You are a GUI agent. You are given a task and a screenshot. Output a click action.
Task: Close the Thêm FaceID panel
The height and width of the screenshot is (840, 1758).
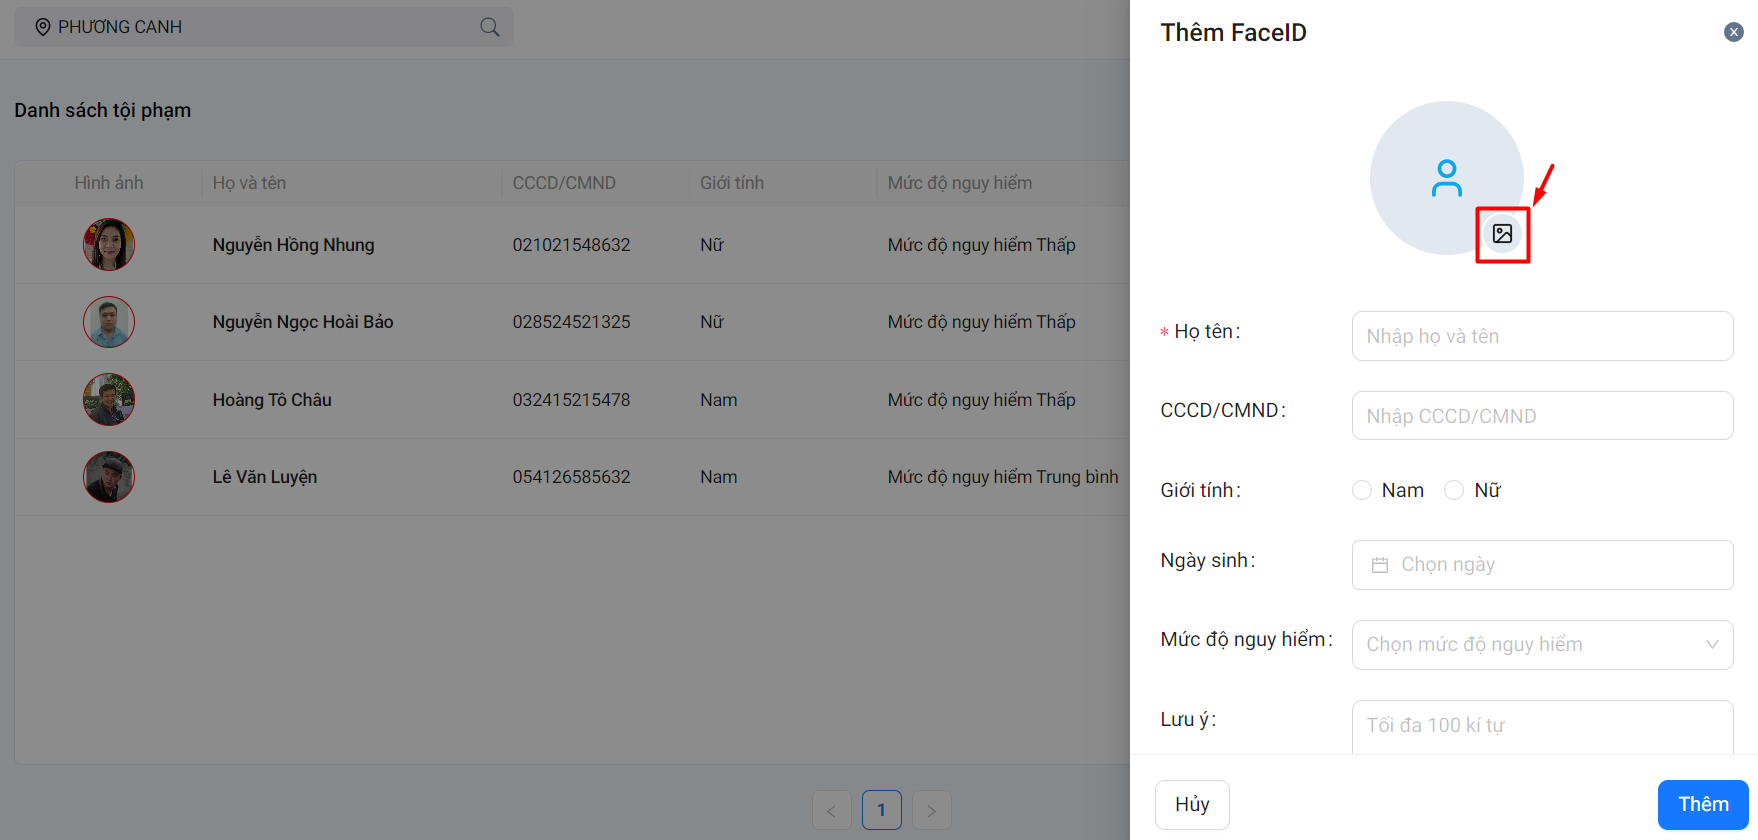pyautogui.click(x=1734, y=32)
